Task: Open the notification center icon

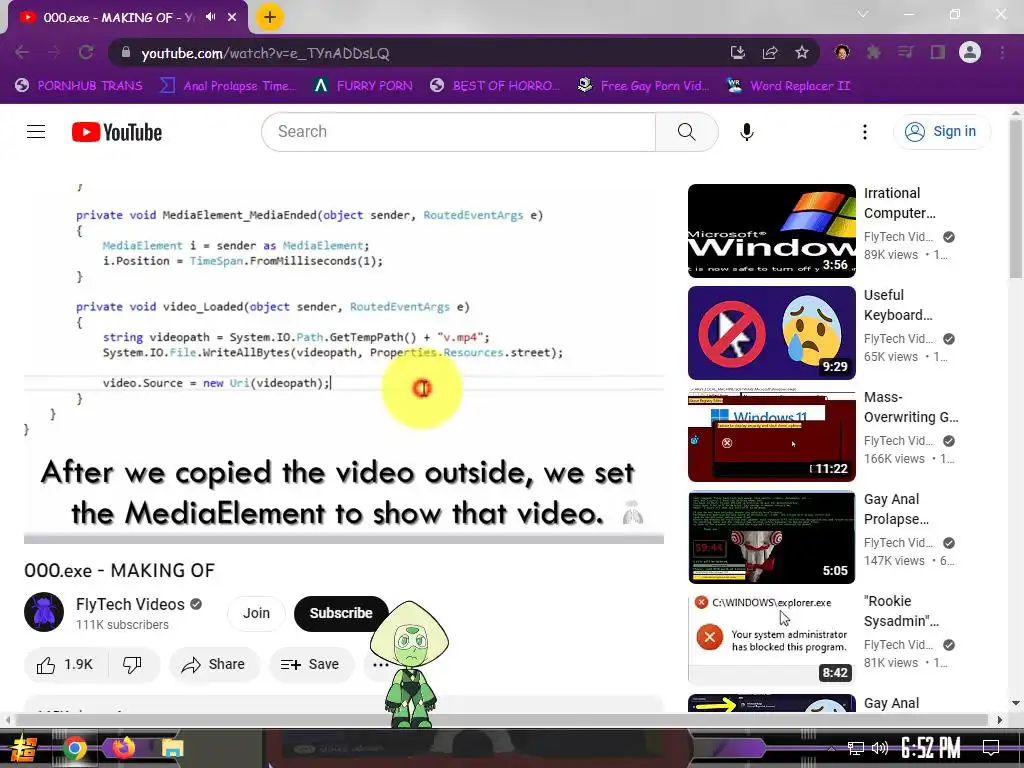Action: tap(991, 748)
